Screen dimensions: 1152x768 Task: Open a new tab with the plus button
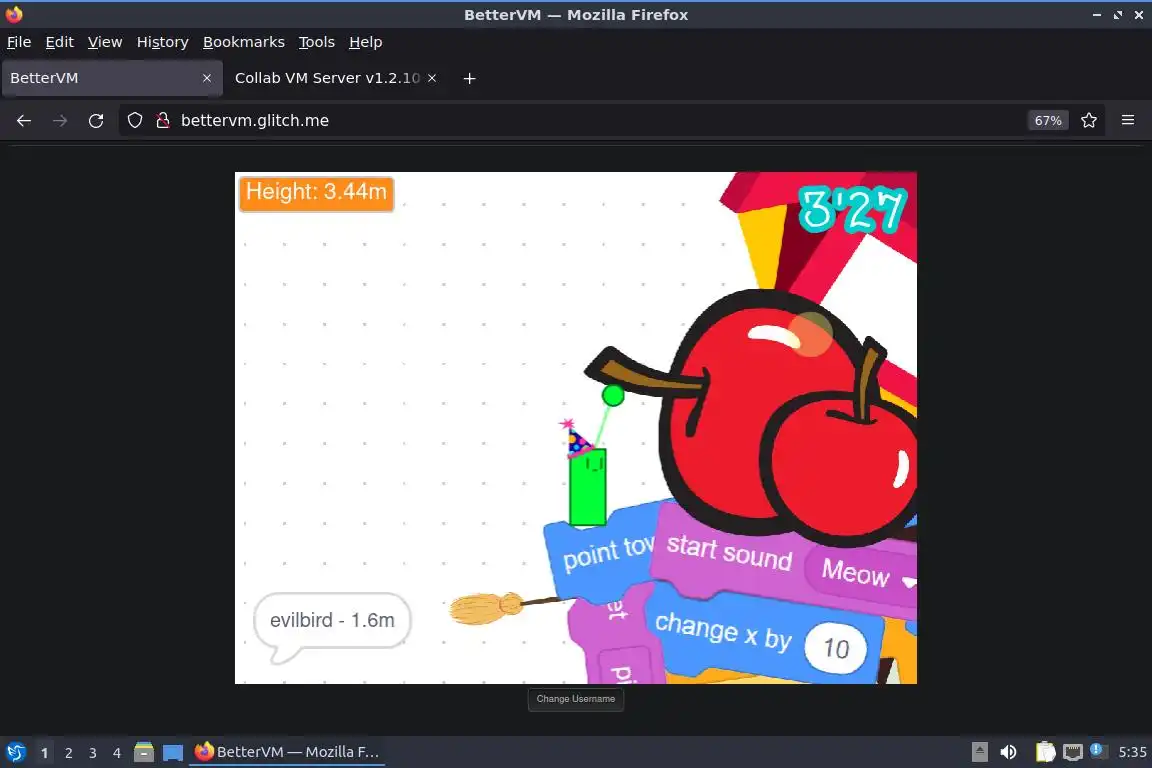469,79
